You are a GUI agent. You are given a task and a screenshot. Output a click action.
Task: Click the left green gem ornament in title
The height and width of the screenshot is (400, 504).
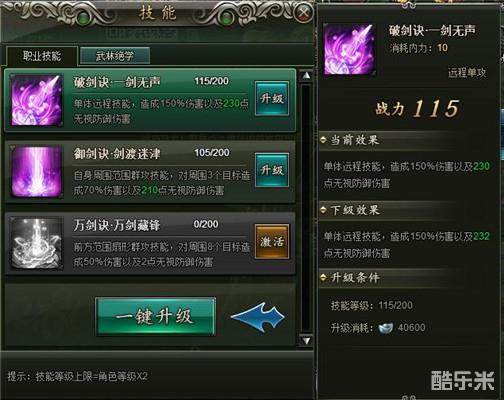[82, 18]
